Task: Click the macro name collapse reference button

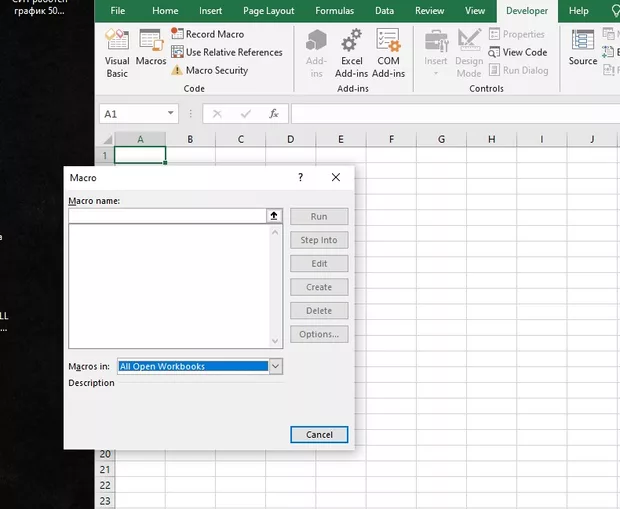Action: (x=274, y=216)
